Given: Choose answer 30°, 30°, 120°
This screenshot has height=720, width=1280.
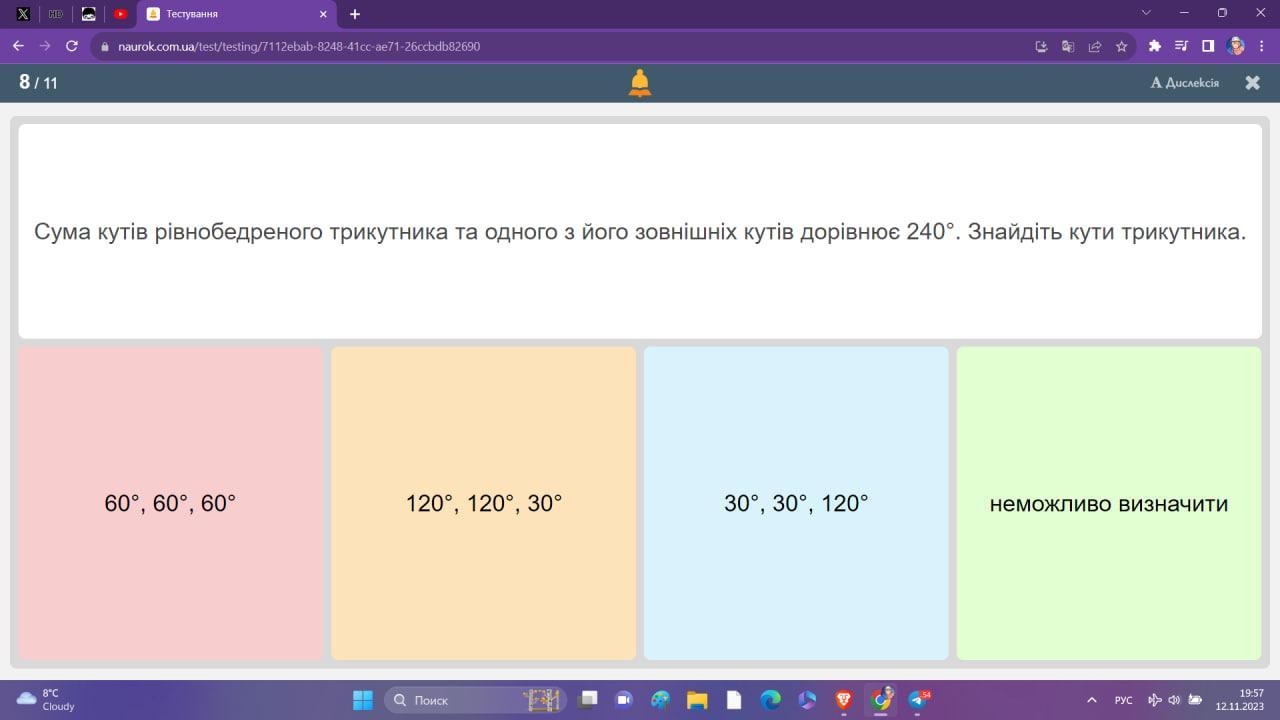Looking at the screenshot, I should pos(796,503).
